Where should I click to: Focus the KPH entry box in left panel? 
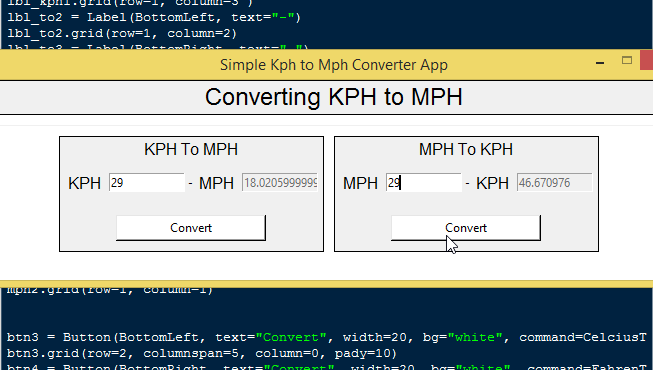147,182
